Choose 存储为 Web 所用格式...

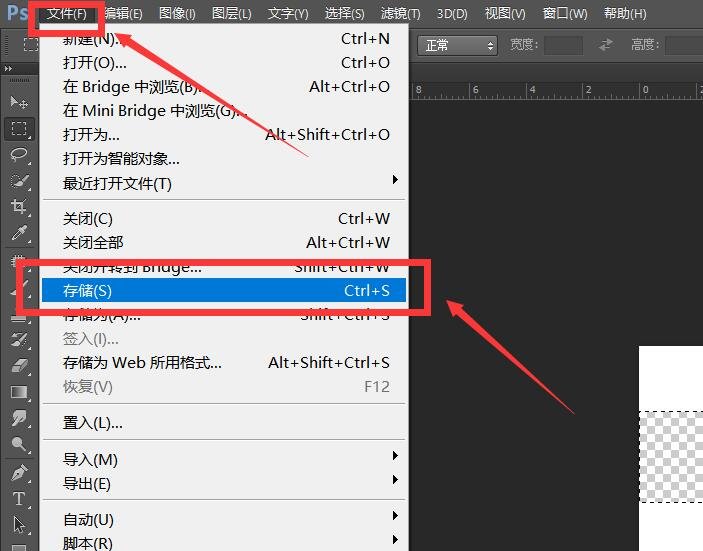(x=223, y=362)
